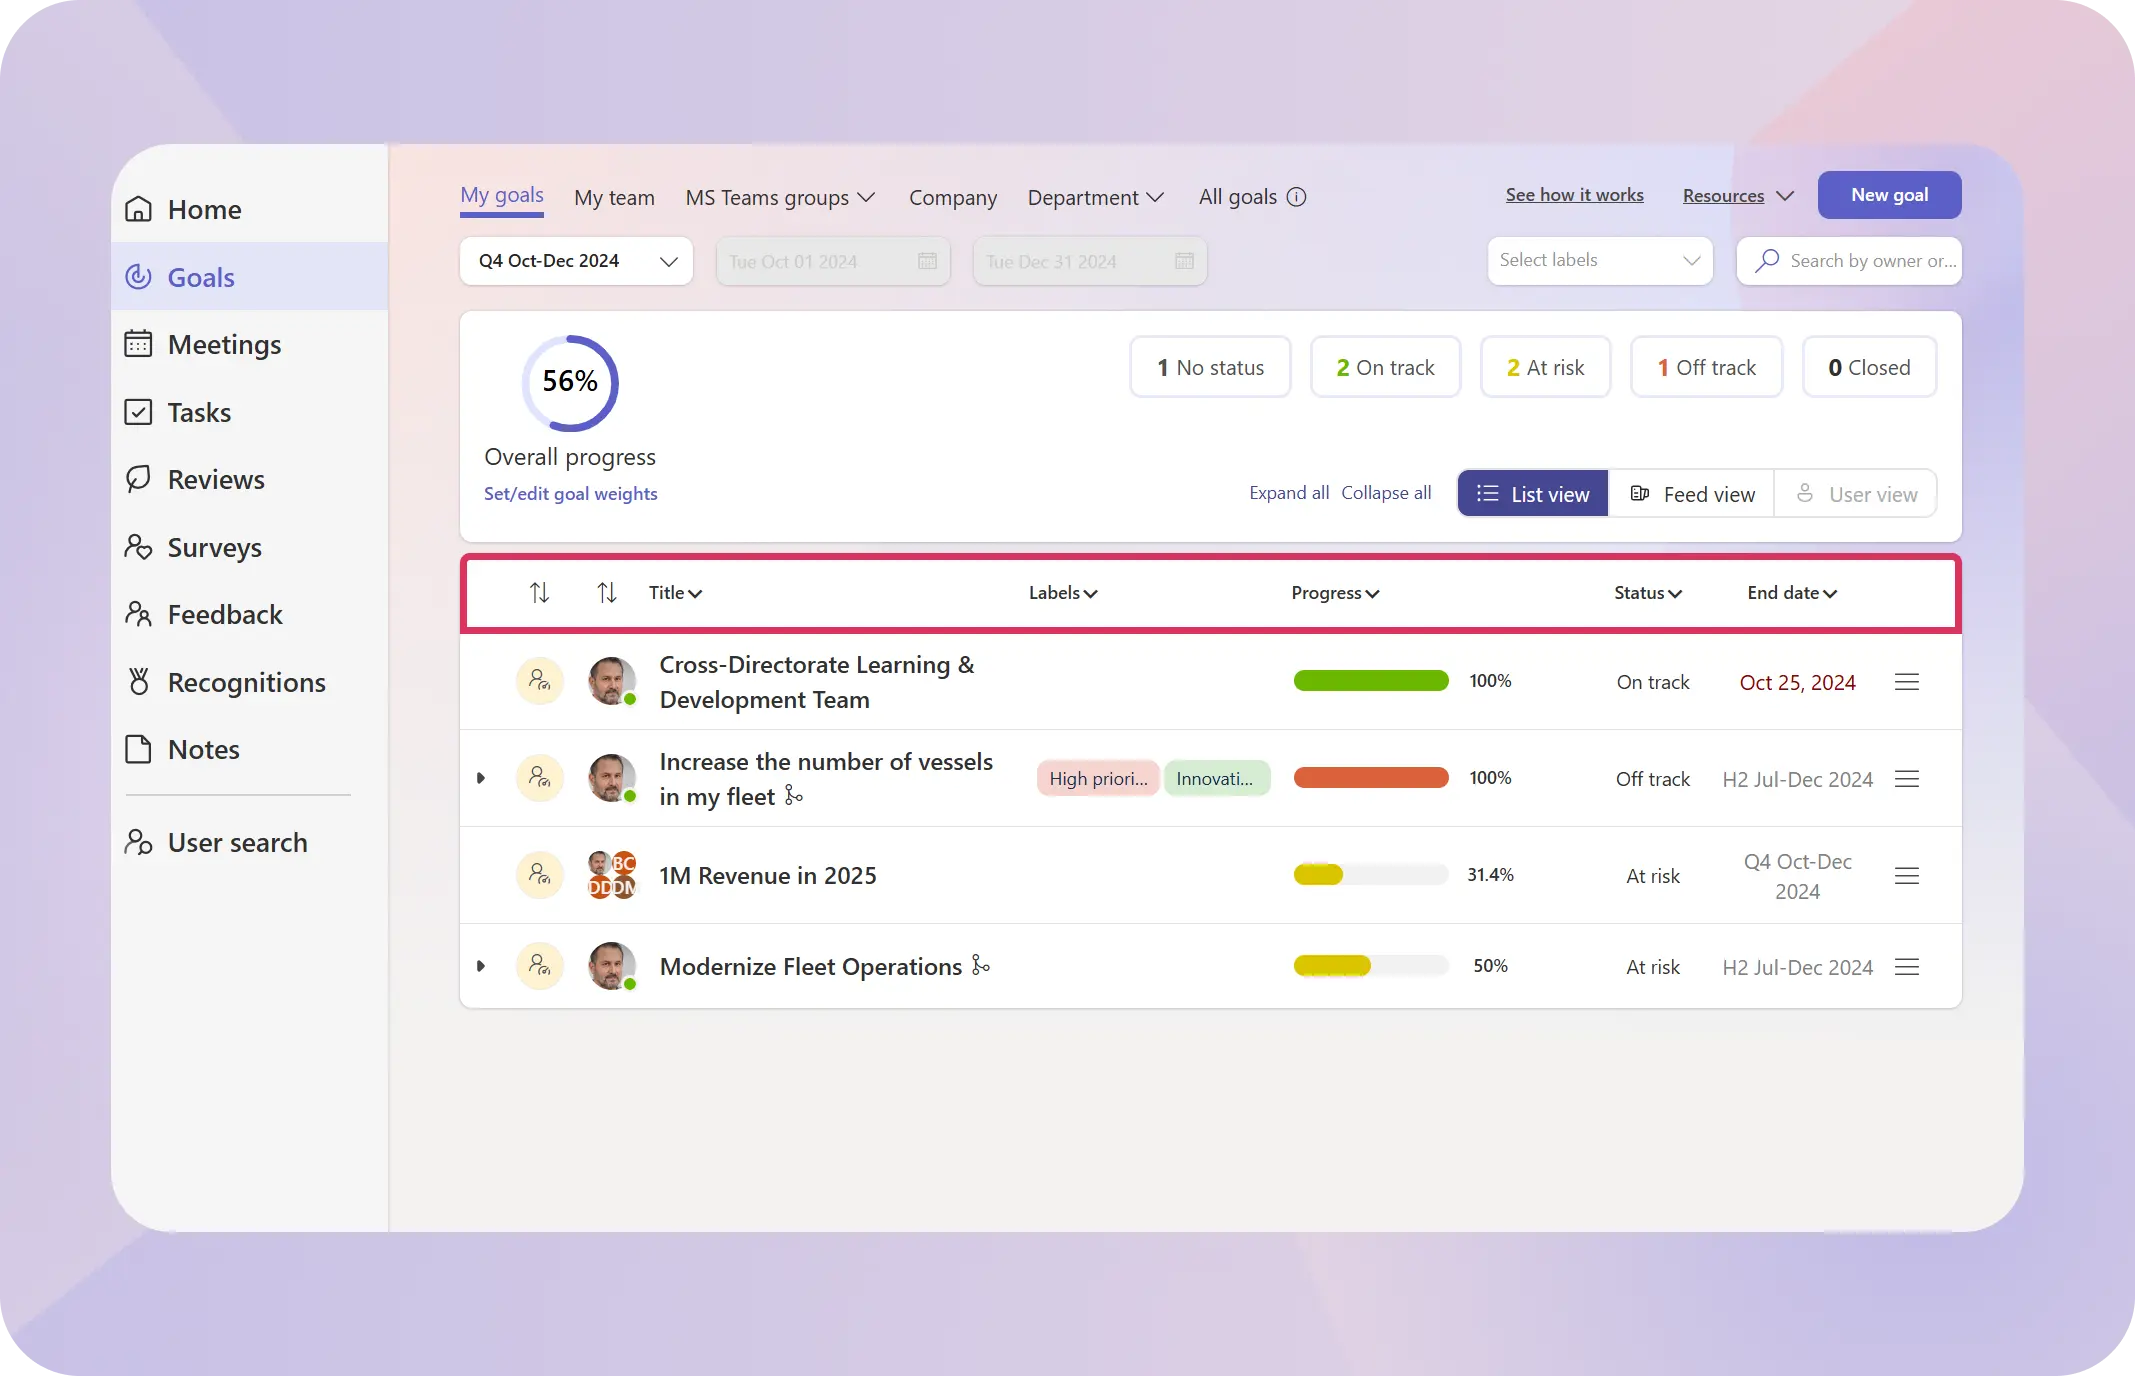Click goal type icon for Increase vessels row
This screenshot has width=2135, height=1376.
tap(540, 778)
